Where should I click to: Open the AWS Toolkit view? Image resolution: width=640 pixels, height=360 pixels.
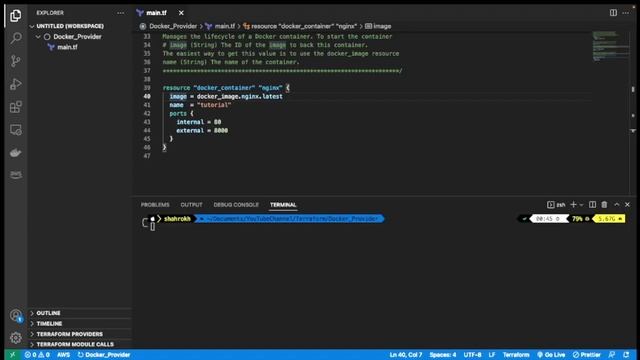16,175
